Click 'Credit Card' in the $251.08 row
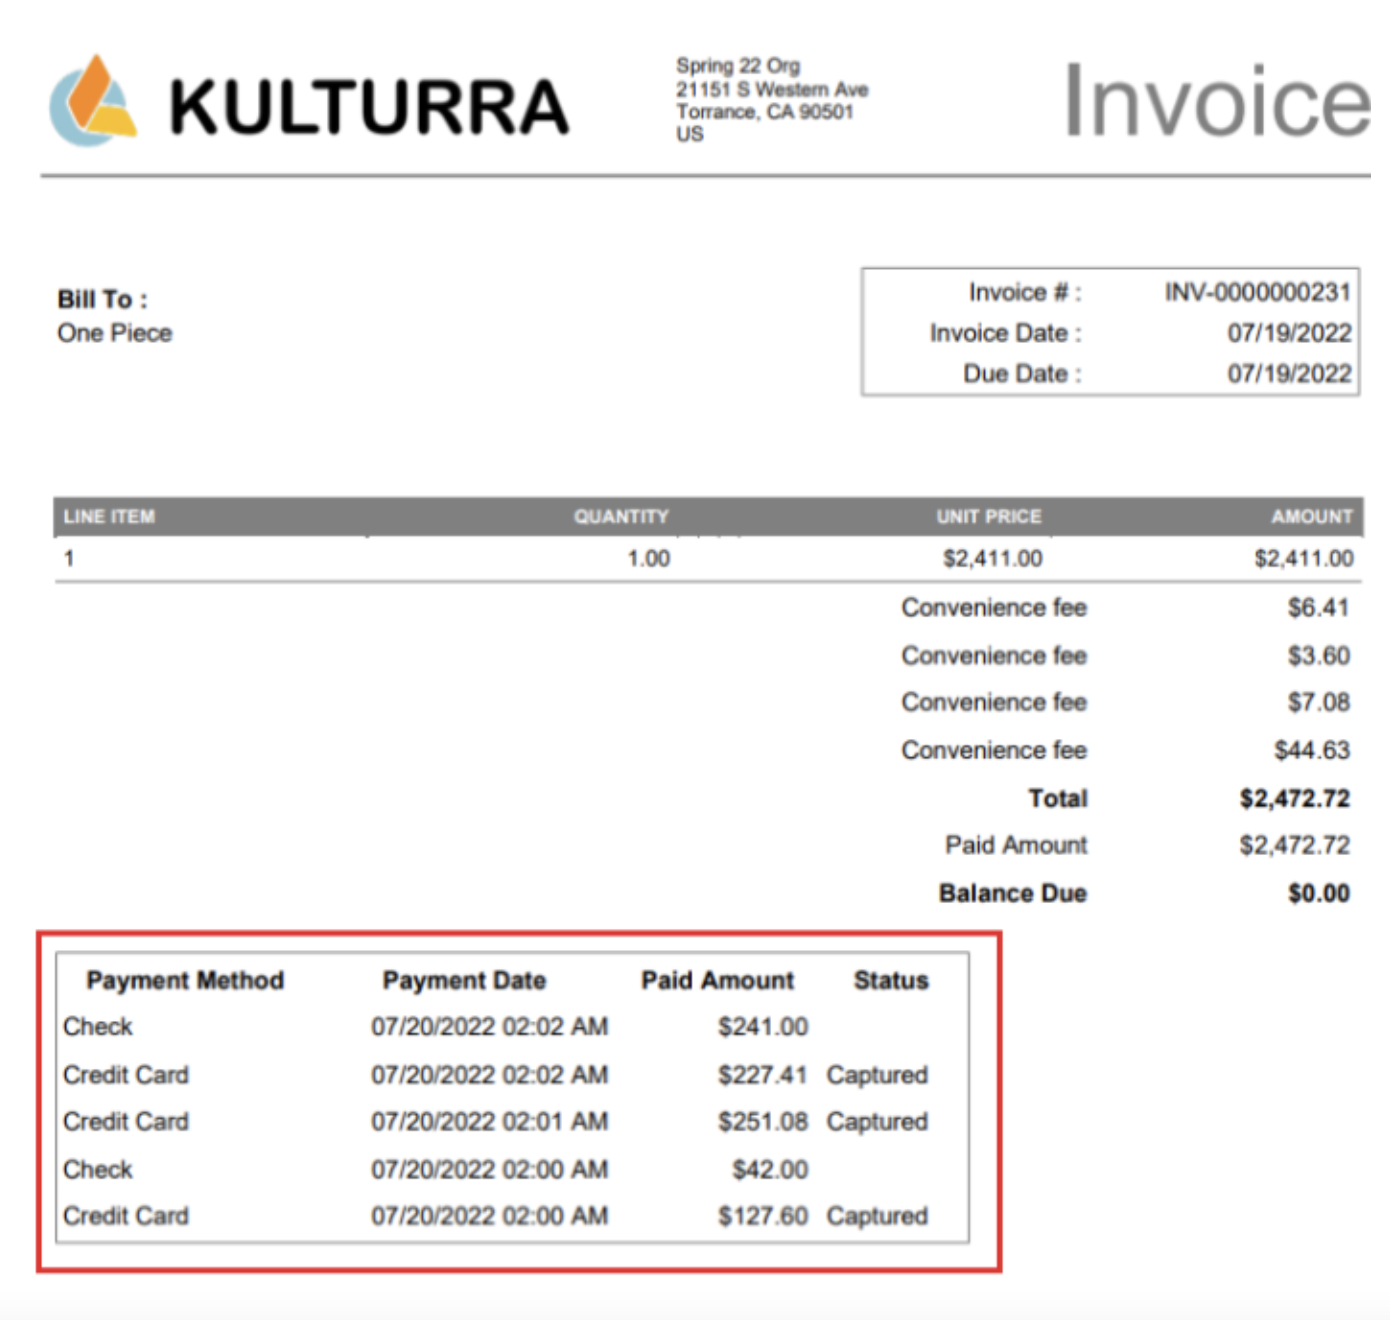The width and height of the screenshot is (1390, 1320). click(126, 1122)
